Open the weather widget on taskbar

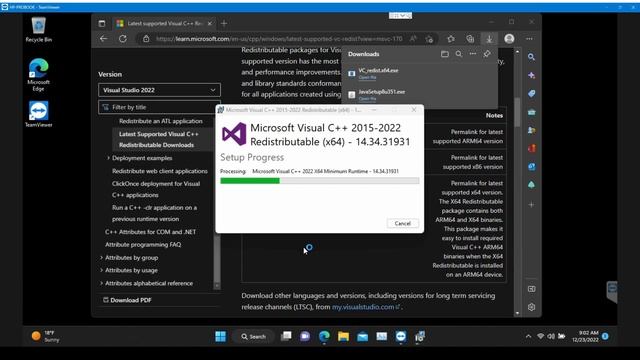click(x=45, y=336)
